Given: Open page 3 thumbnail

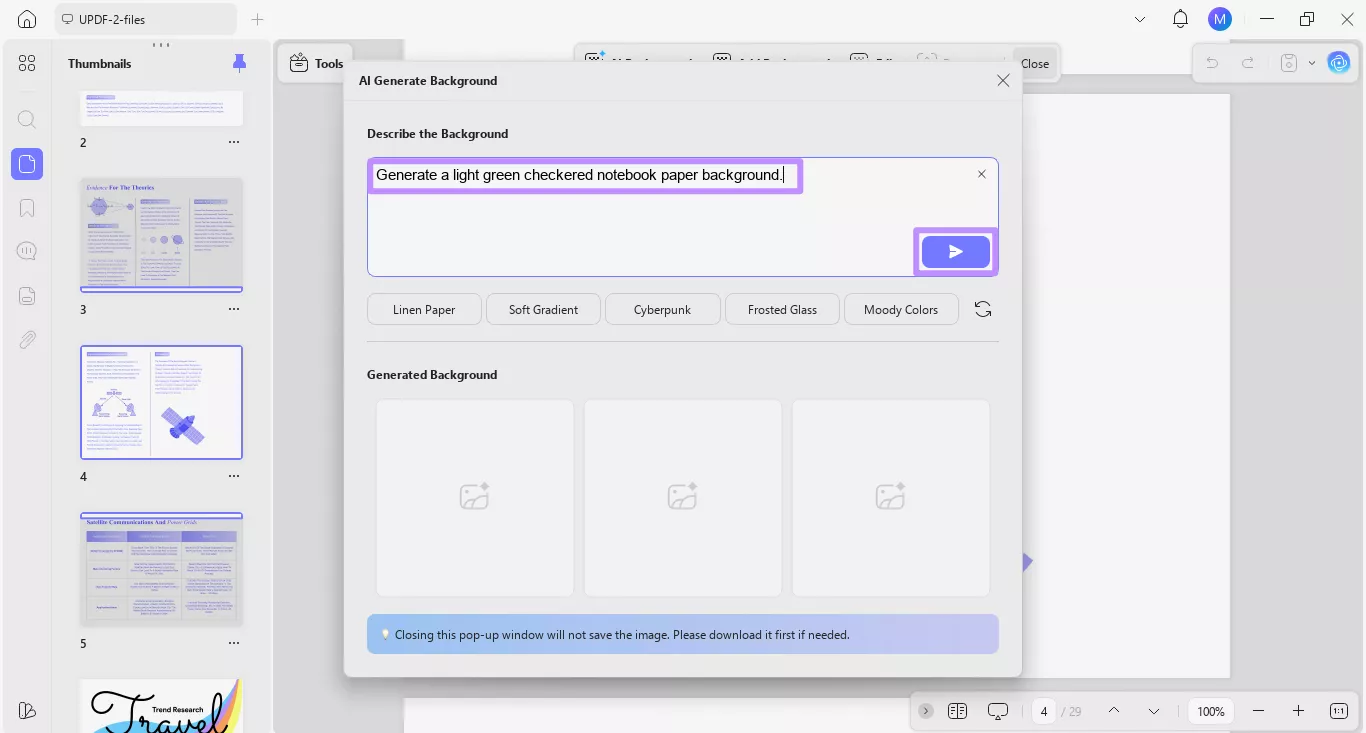Looking at the screenshot, I should tap(162, 236).
